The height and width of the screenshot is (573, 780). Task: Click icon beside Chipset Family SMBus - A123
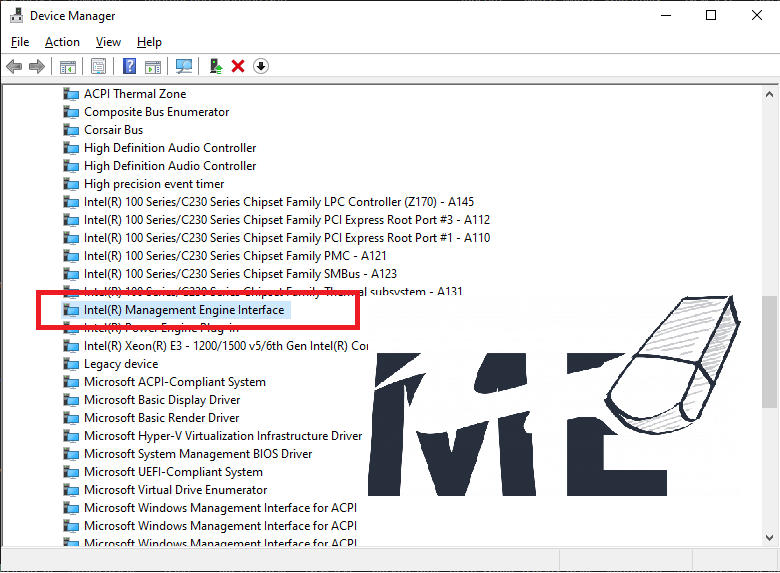71,274
